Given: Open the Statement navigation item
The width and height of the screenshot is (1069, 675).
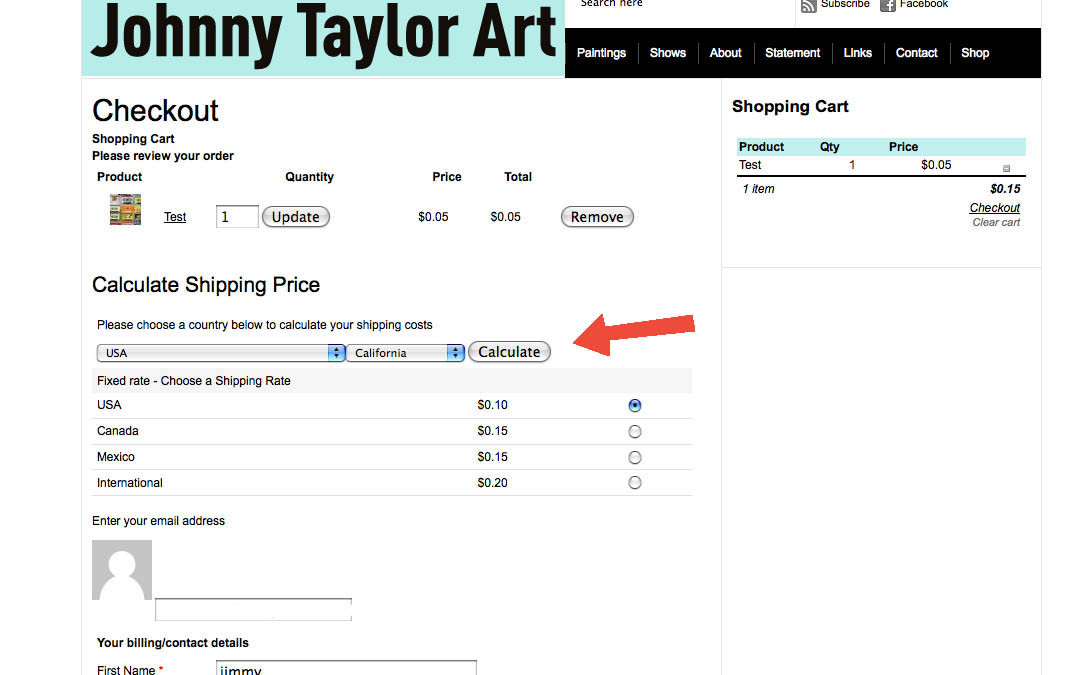Looking at the screenshot, I should coord(792,52).
